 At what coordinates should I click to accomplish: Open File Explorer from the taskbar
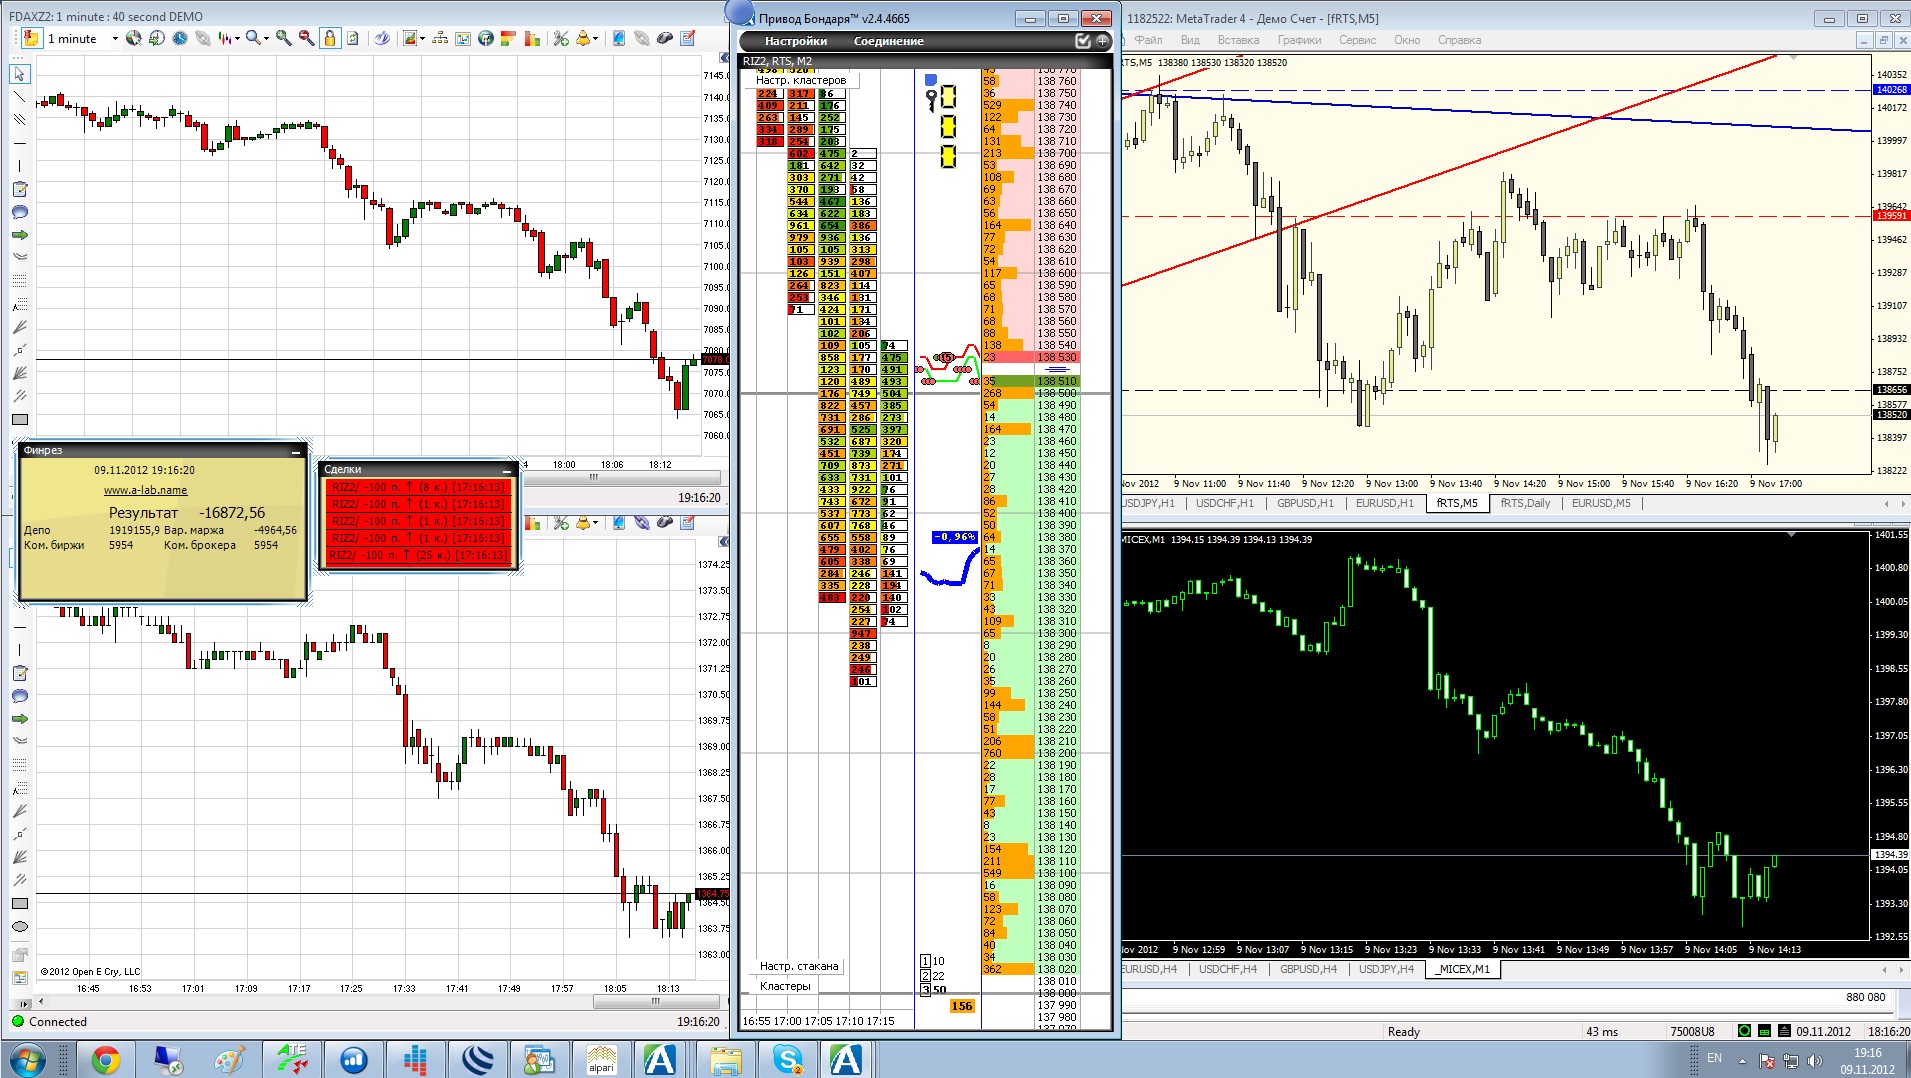(725, 1059)
